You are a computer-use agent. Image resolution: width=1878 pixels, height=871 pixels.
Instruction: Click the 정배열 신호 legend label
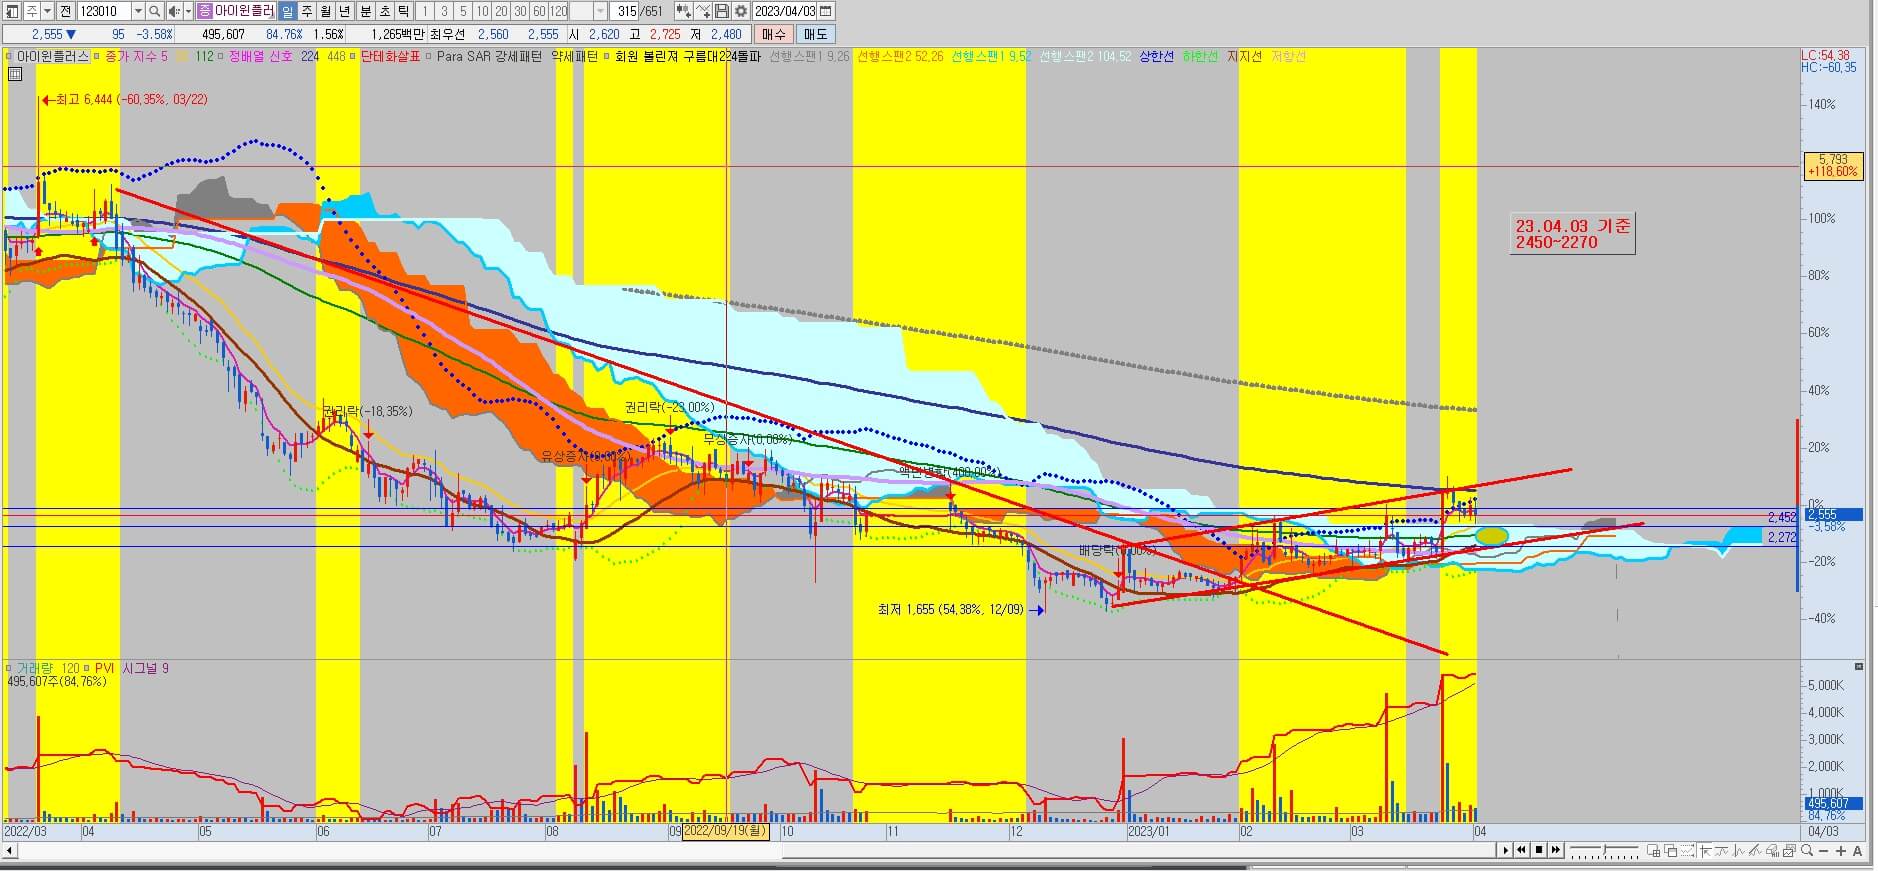click(x=261, y=57)
